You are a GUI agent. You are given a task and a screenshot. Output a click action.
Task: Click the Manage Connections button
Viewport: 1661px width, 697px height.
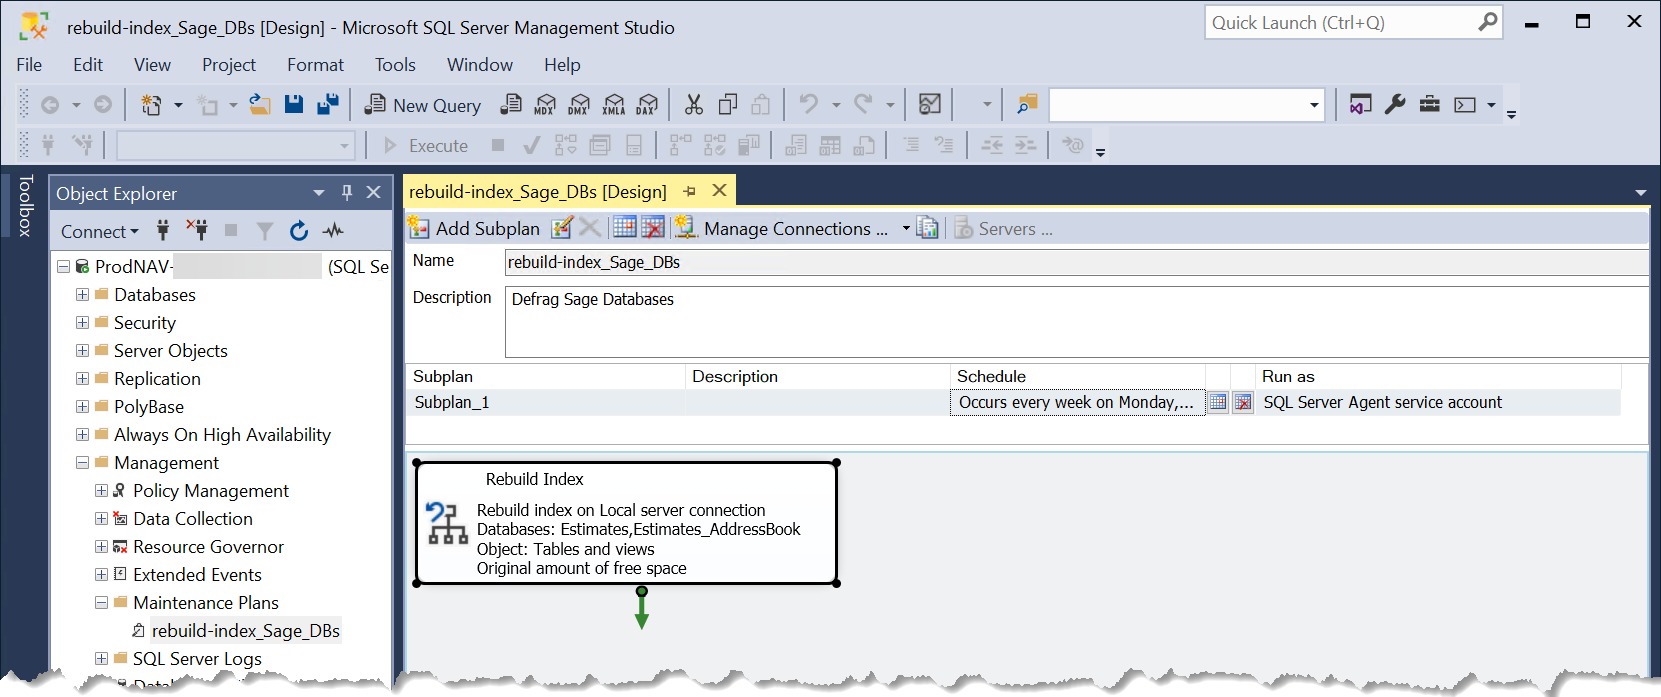pyautogui.click(x=783, y=228)
